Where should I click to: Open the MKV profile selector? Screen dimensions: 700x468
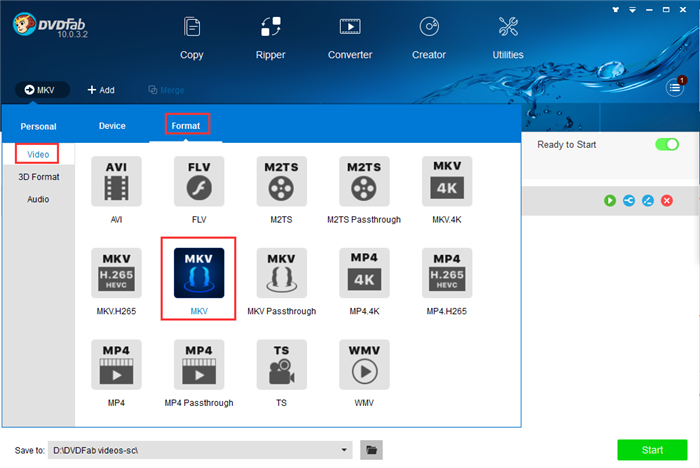(x=42, y=90)
